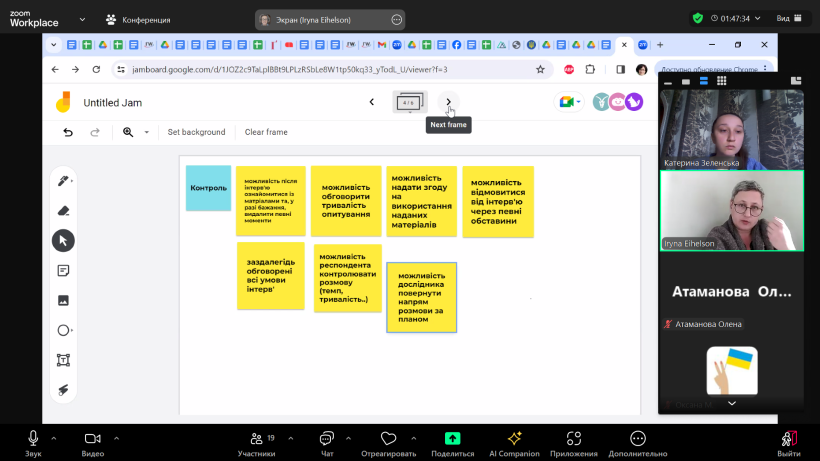
Task: Open Отреагировать reactions
Action: [389, 444]
